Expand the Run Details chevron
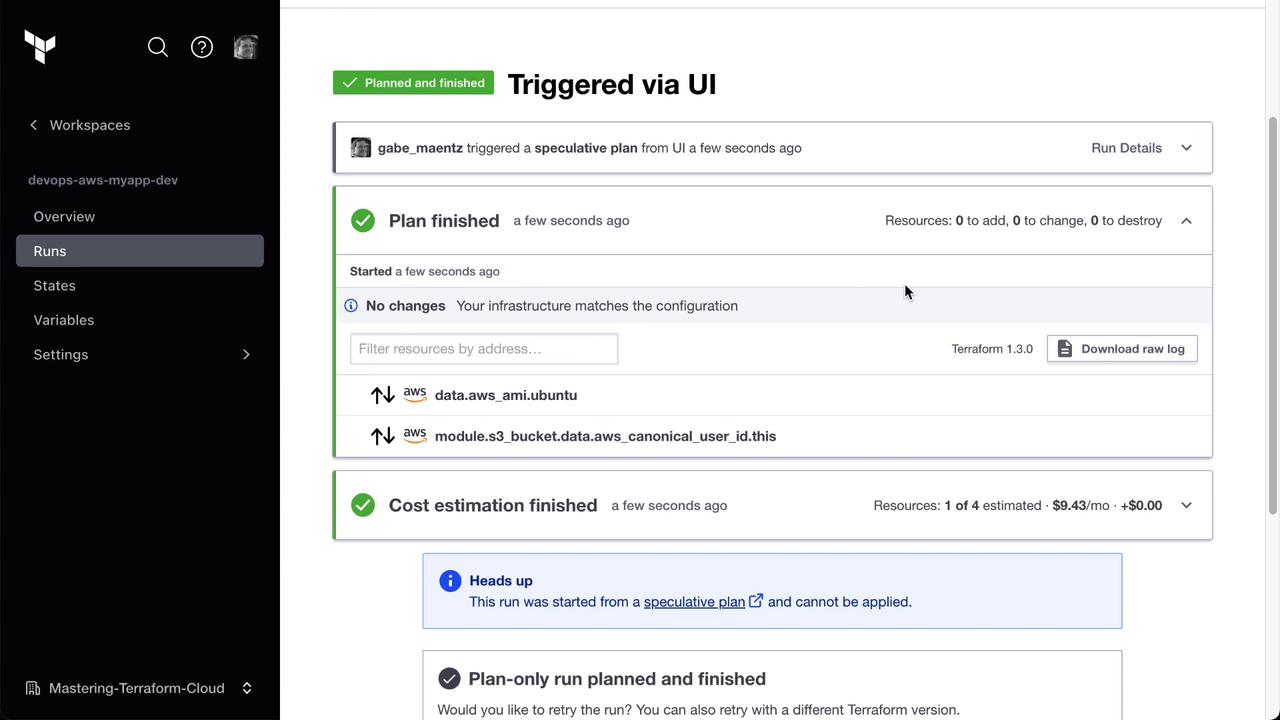Viewport: 1280px width, 720px height. [1186, 148]
